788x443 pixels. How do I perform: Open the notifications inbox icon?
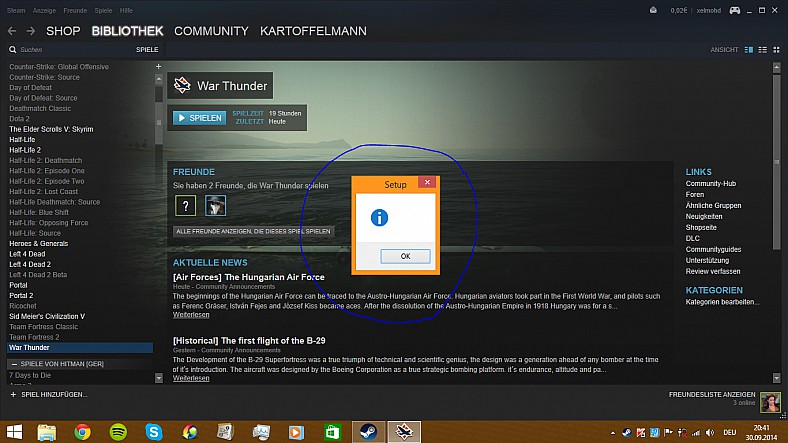click(x=653, y=10)
